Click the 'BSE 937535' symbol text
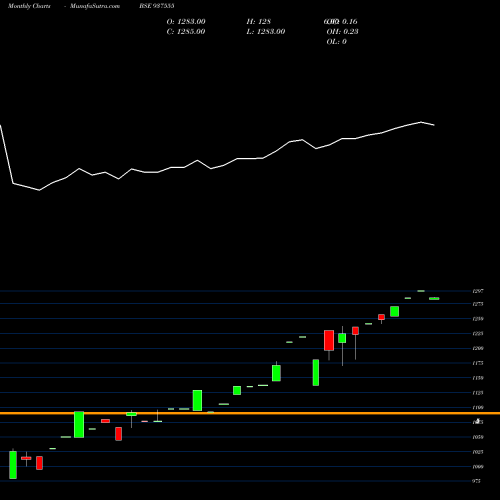The image size is (500, 500). pos(157,6)
